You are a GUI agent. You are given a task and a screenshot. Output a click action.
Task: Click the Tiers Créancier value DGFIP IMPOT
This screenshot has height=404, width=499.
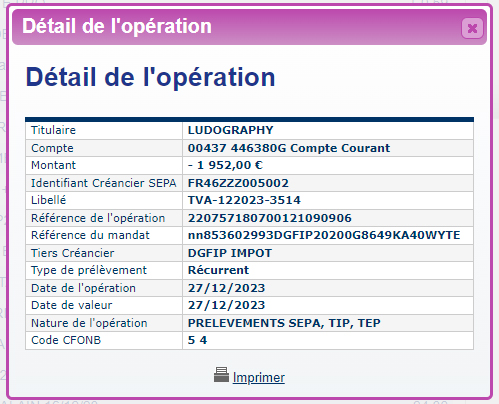230,253
